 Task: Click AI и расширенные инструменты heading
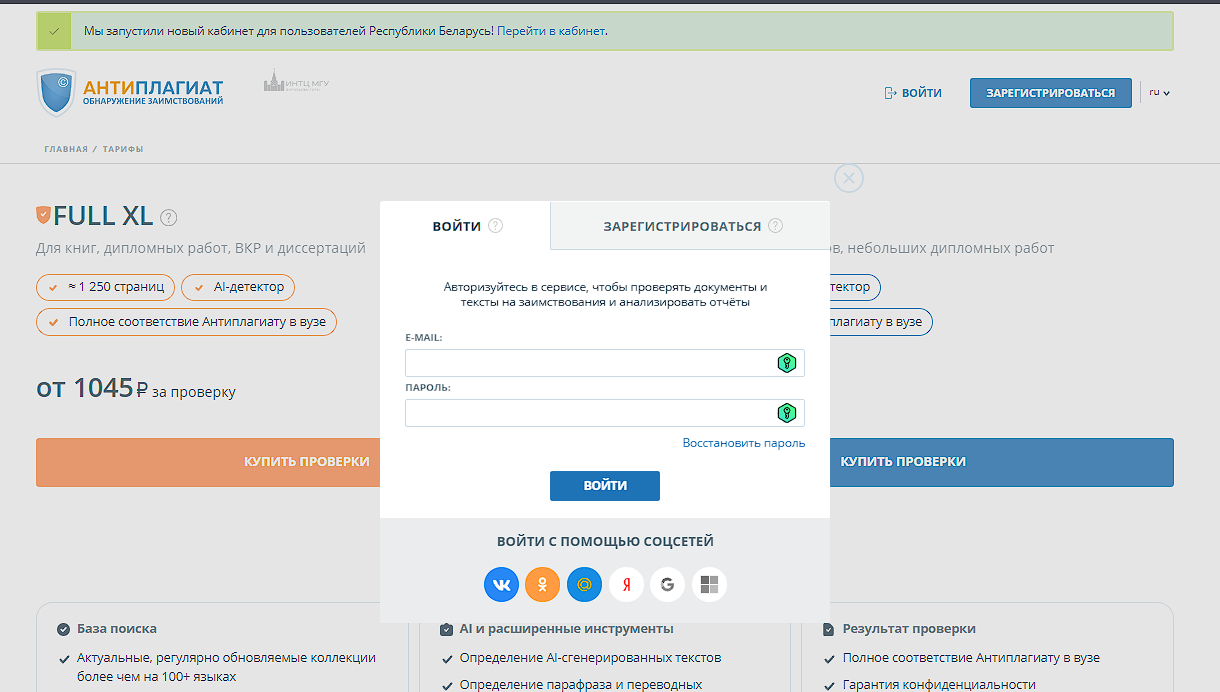566,629
